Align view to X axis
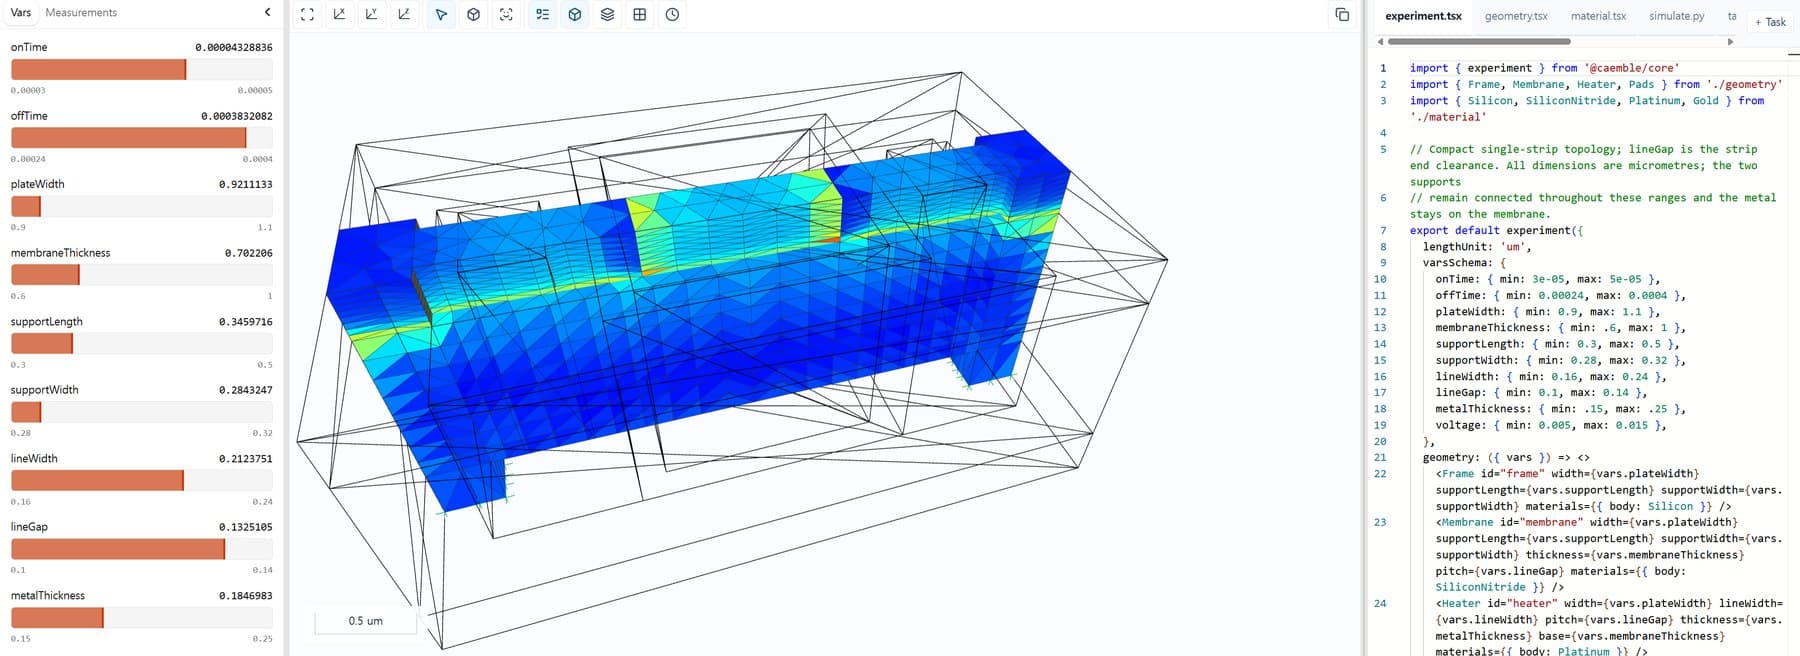Screen dimensions: 1800x656 point(339,14)
